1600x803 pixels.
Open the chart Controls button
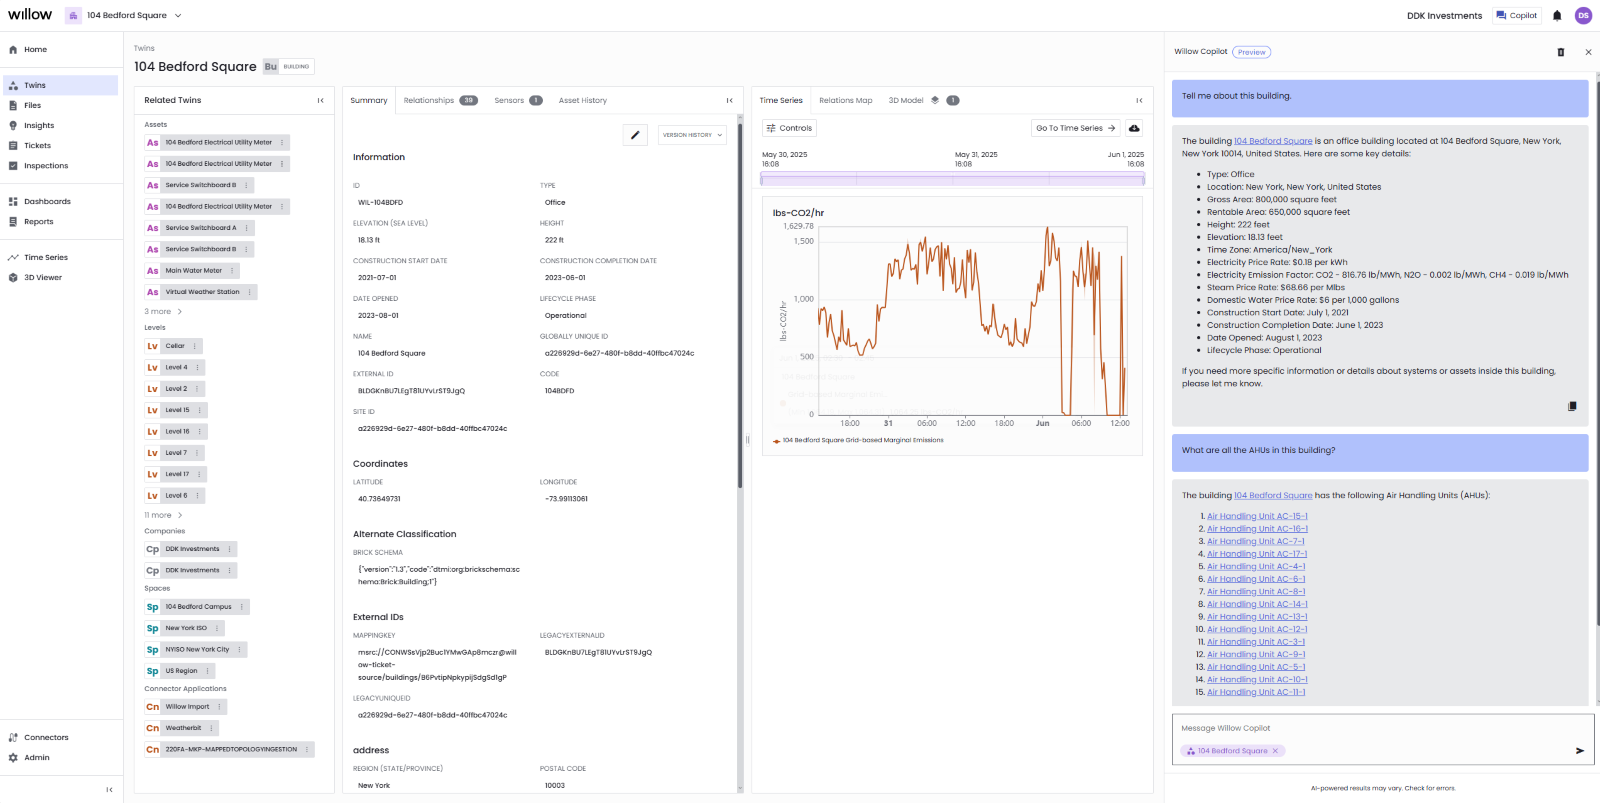tap(790, 128)
